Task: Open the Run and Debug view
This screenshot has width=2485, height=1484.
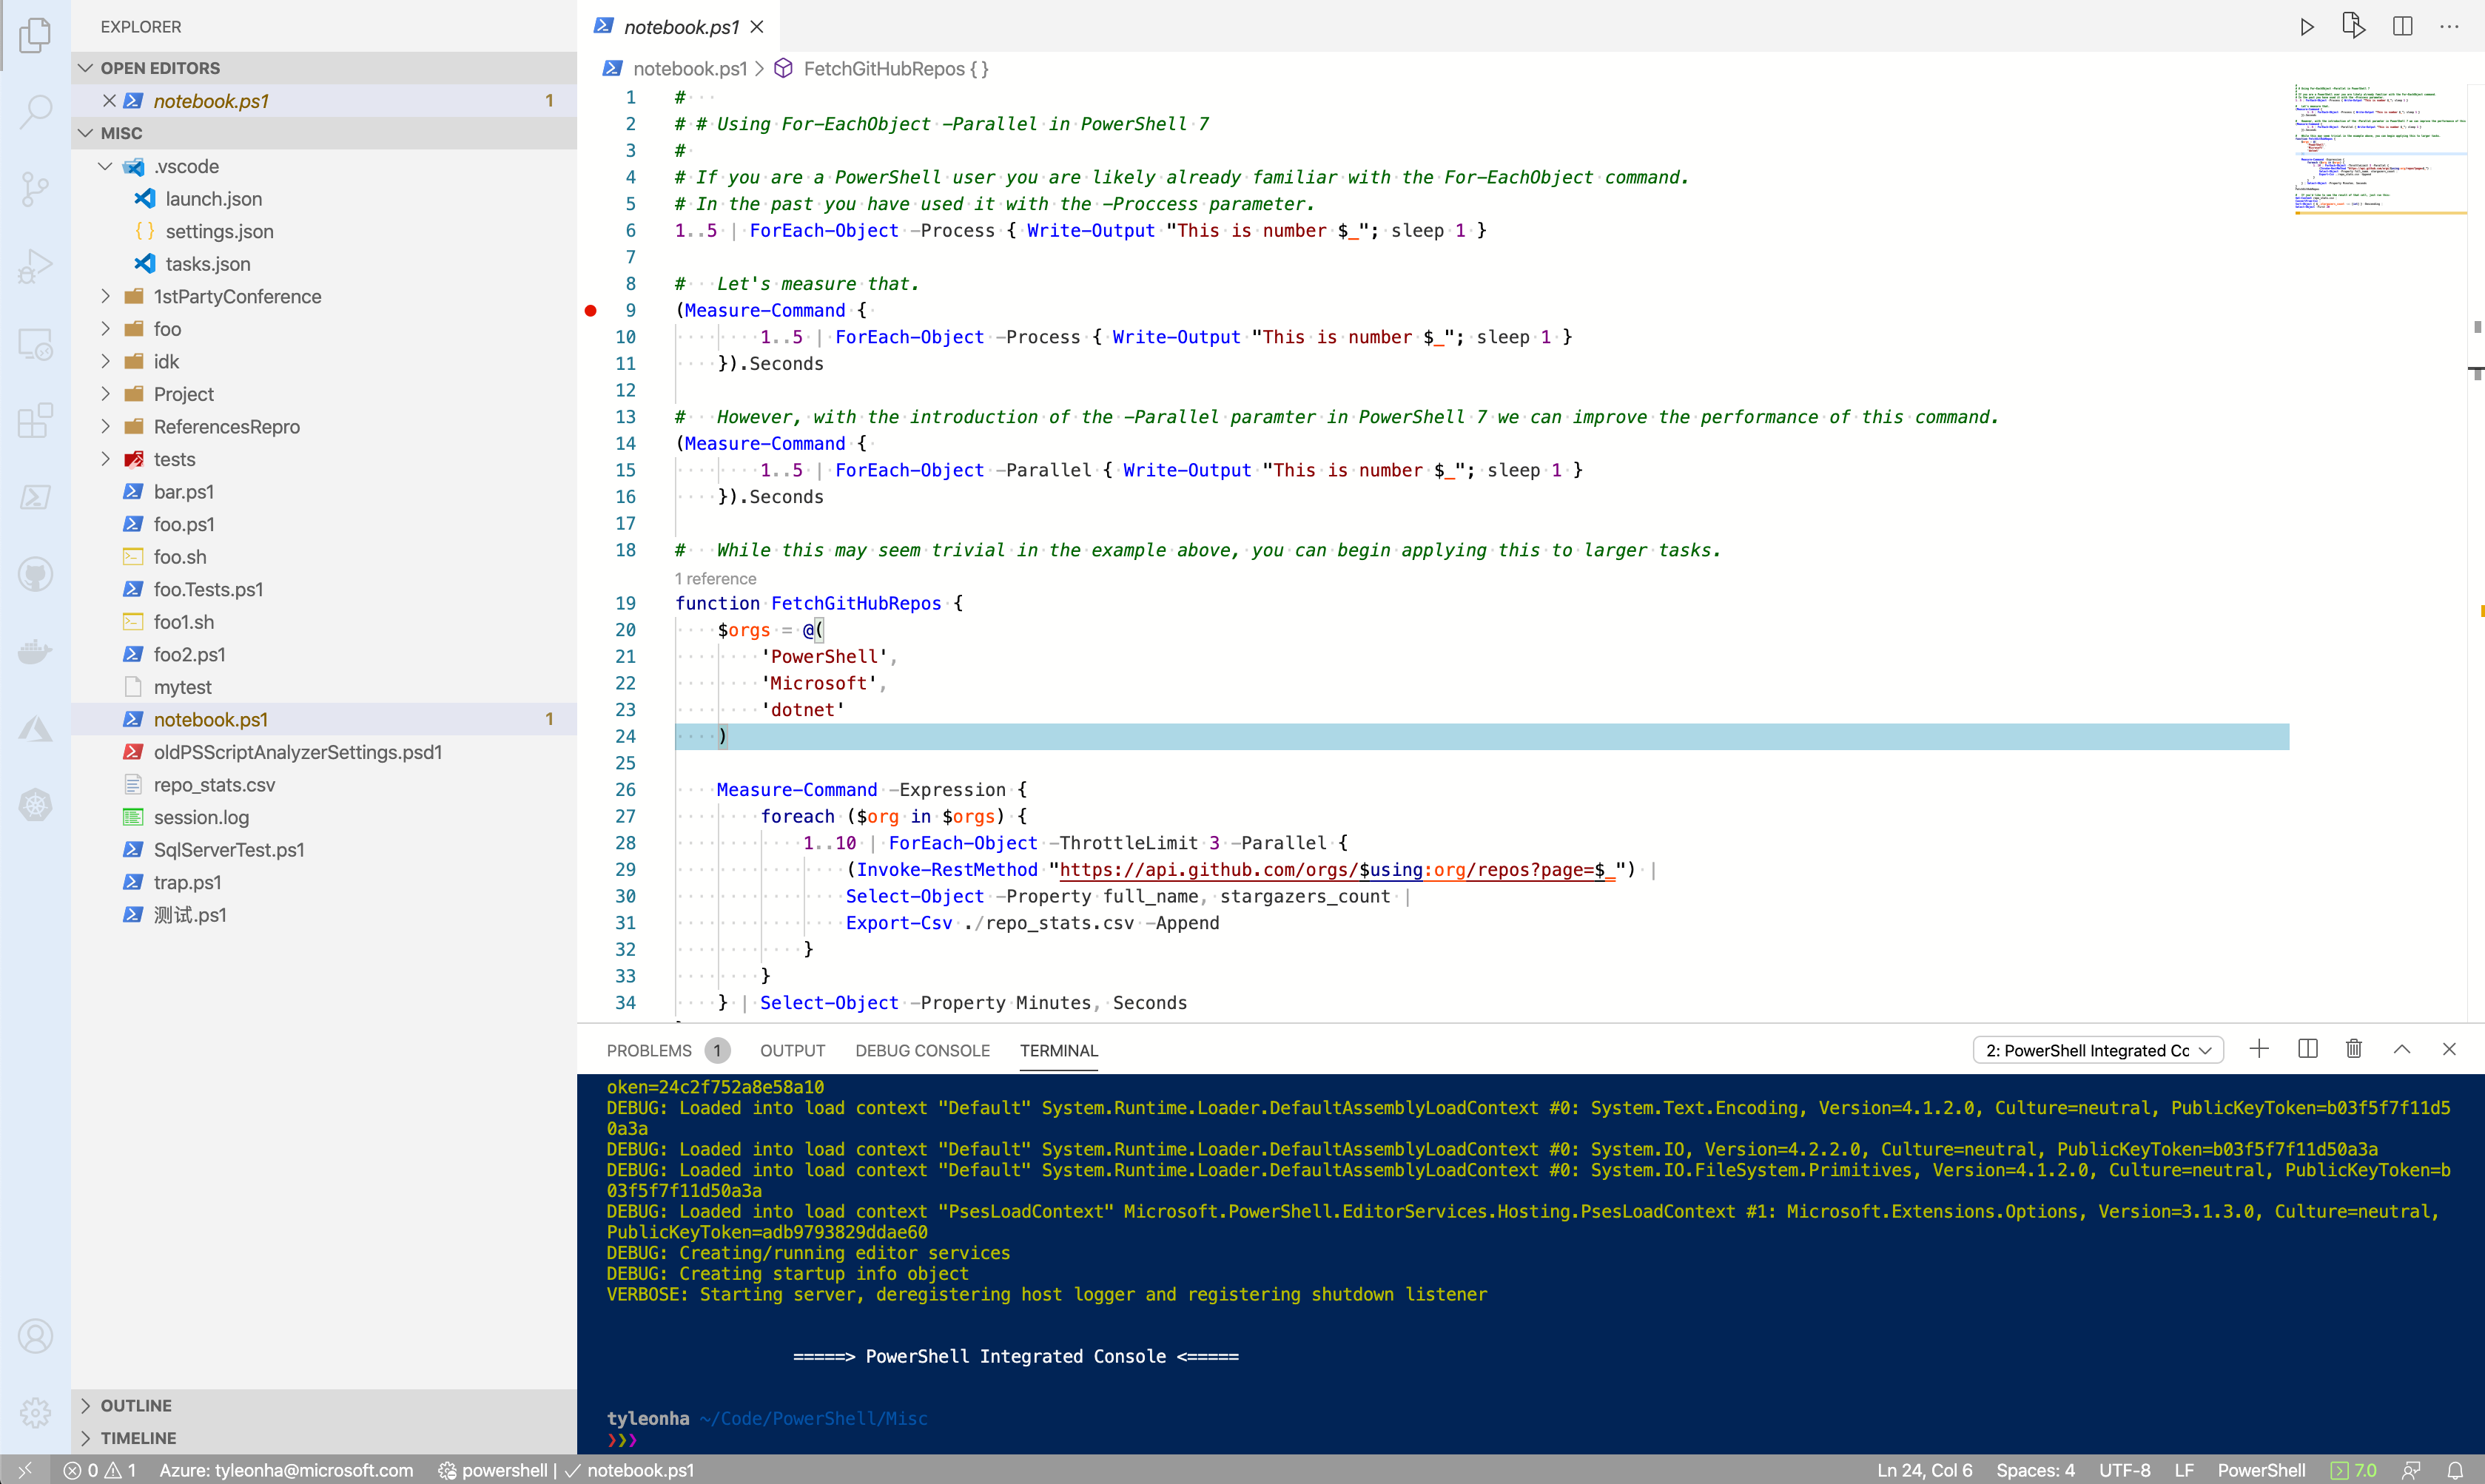Action: point(36,265)
